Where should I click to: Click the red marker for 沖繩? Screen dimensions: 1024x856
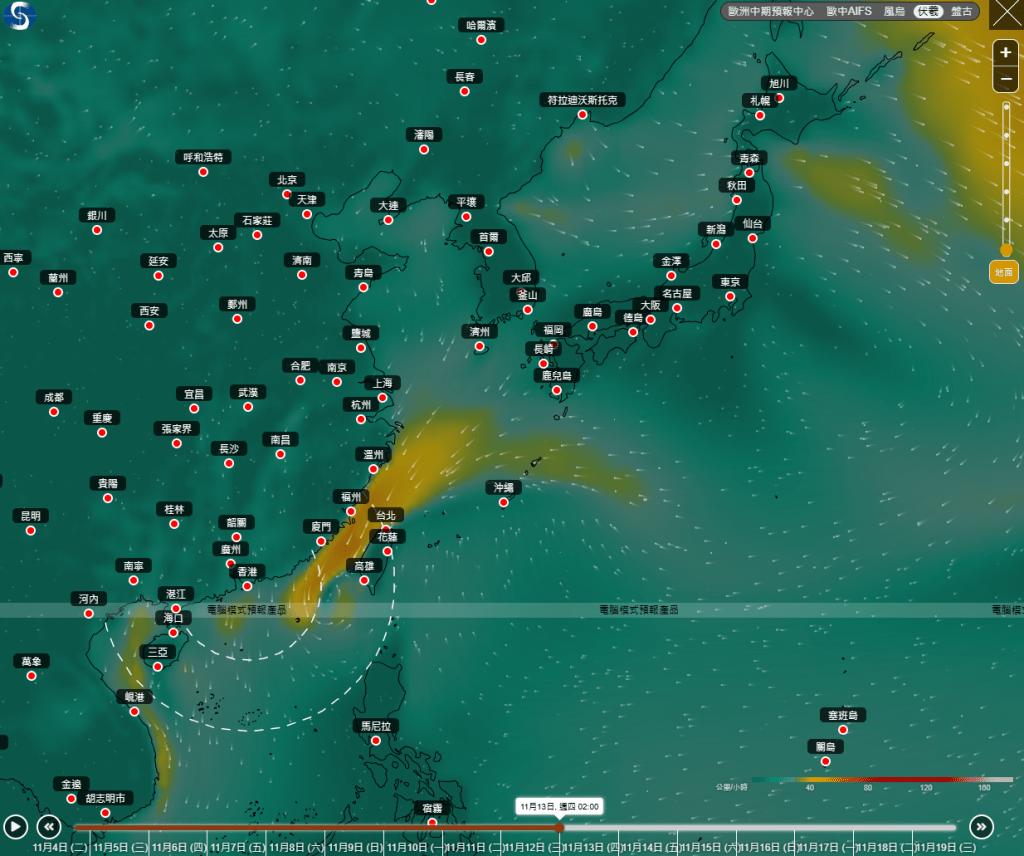[503, 502]
